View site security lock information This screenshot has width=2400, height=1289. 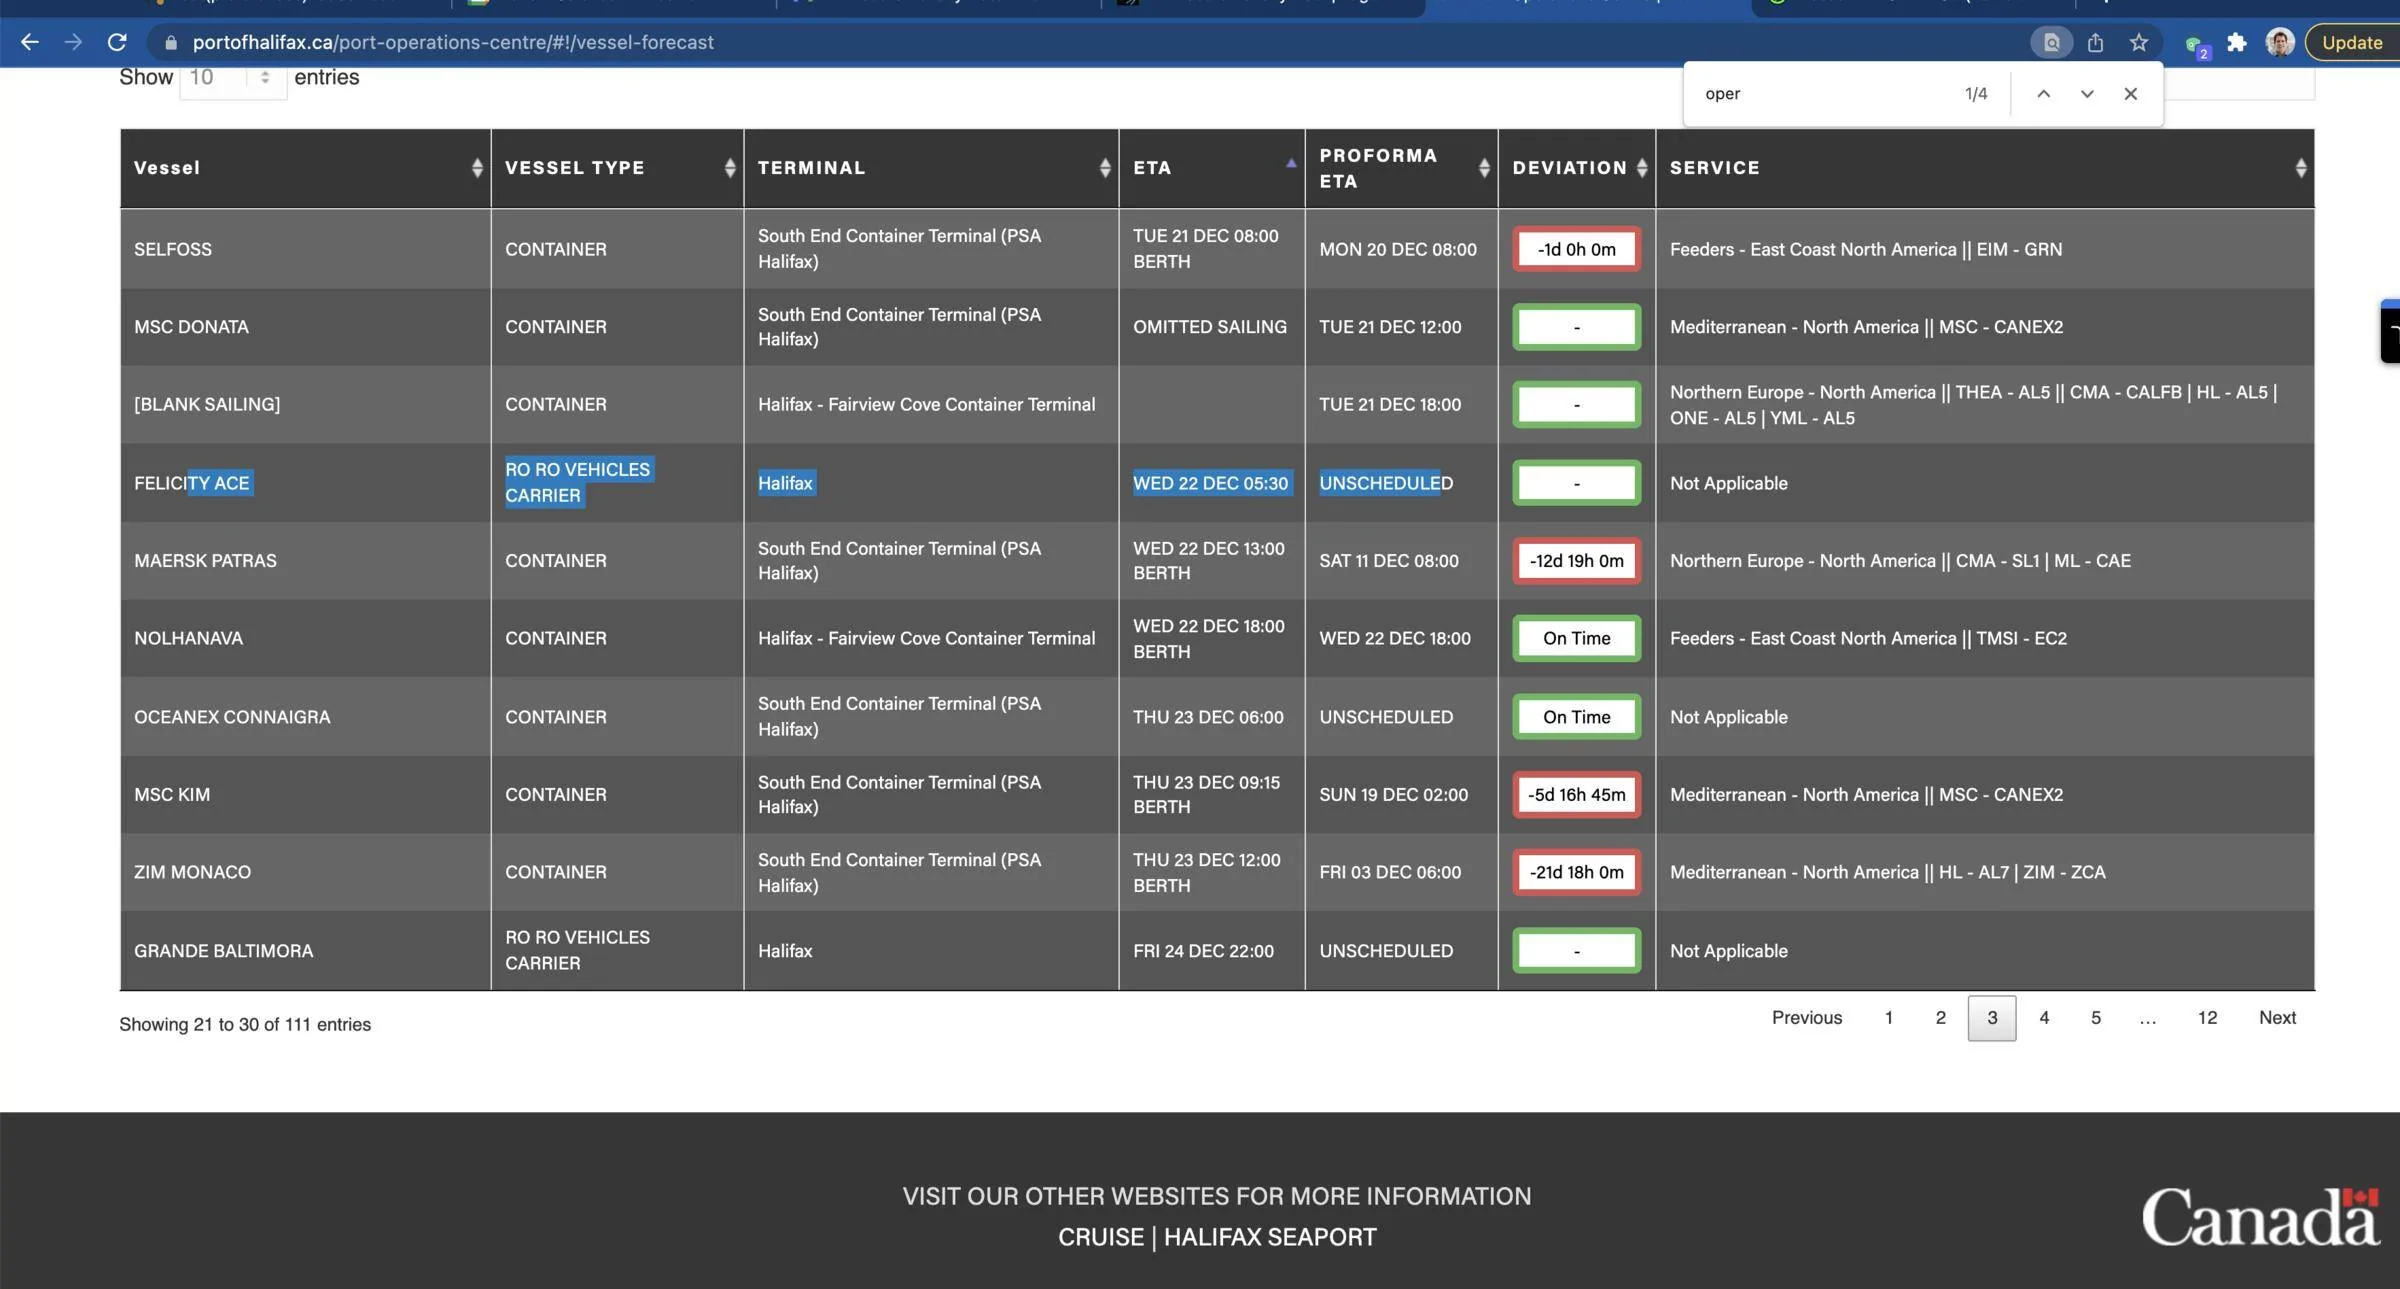(170, 42)
